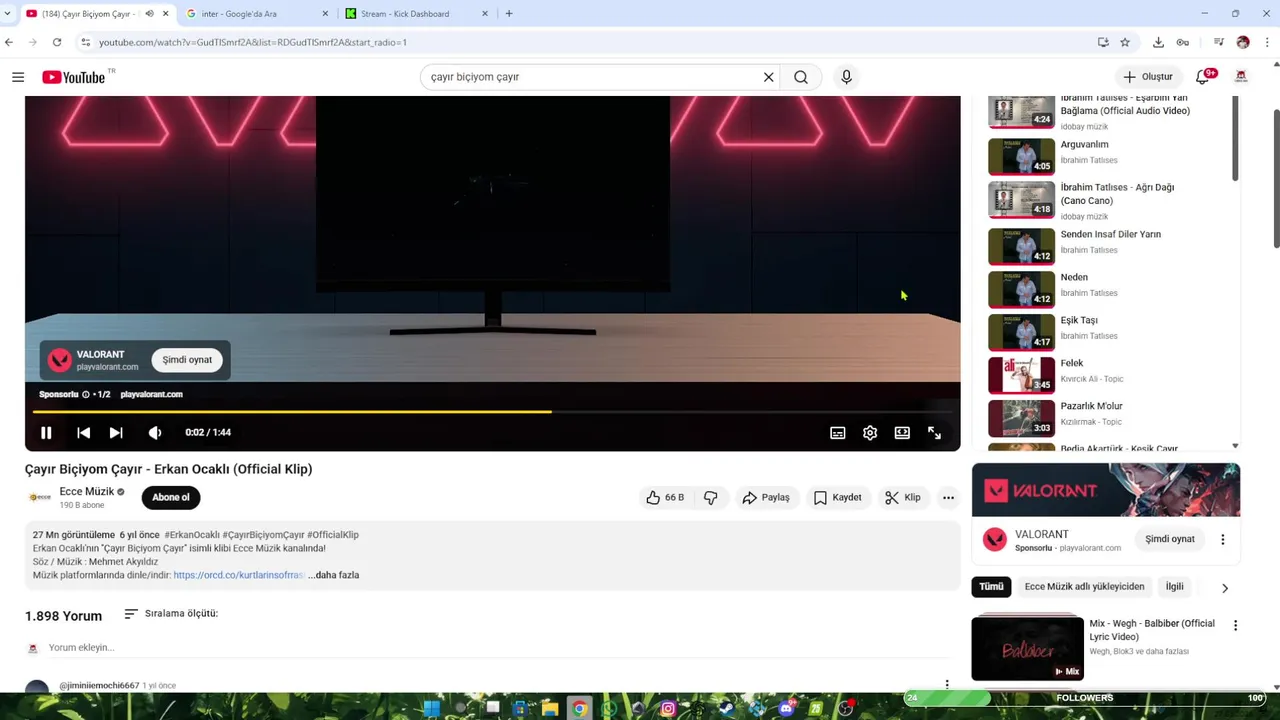Open YouTube hamburger guide menu

click(18, 77)
